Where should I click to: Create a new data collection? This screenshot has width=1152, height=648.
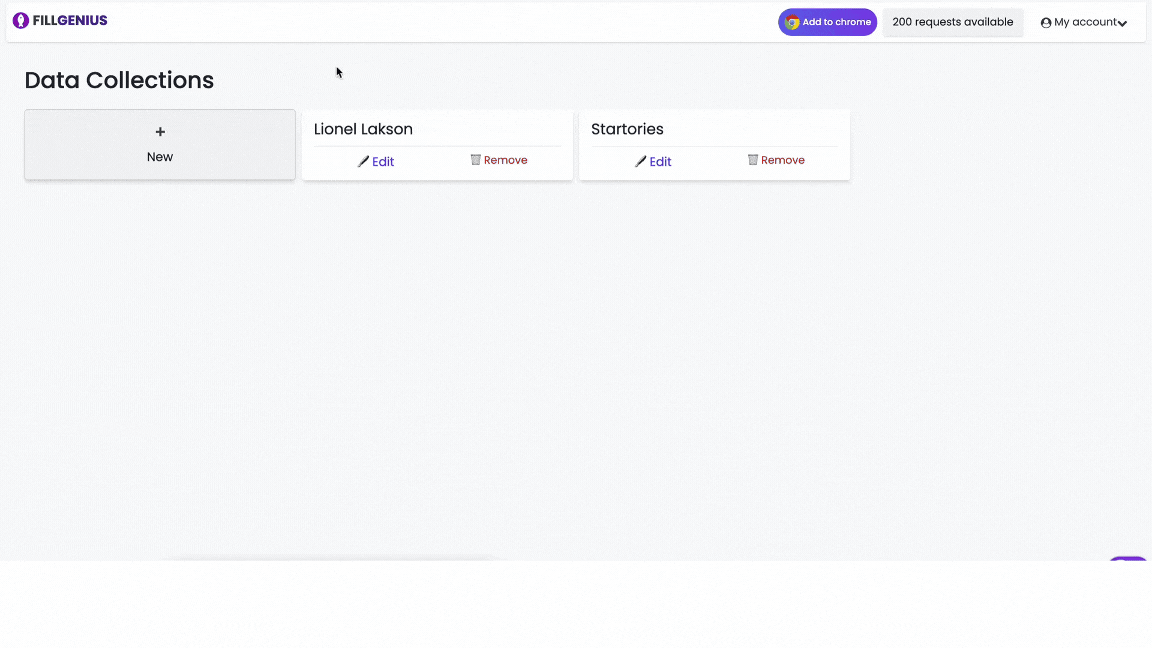point(159,144)
